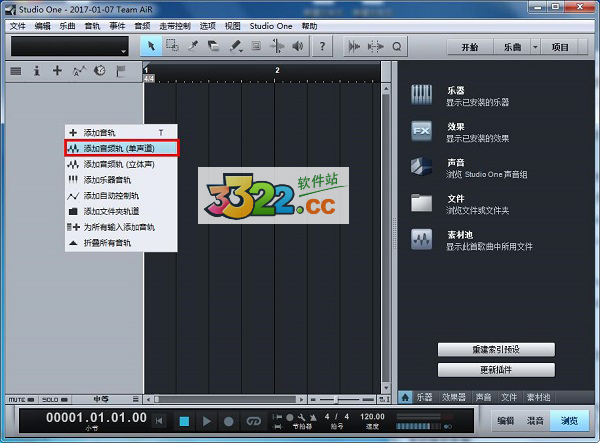600x443 pixels.
Task: Toggle the global MUTE button
Action: tap(15, 398)
